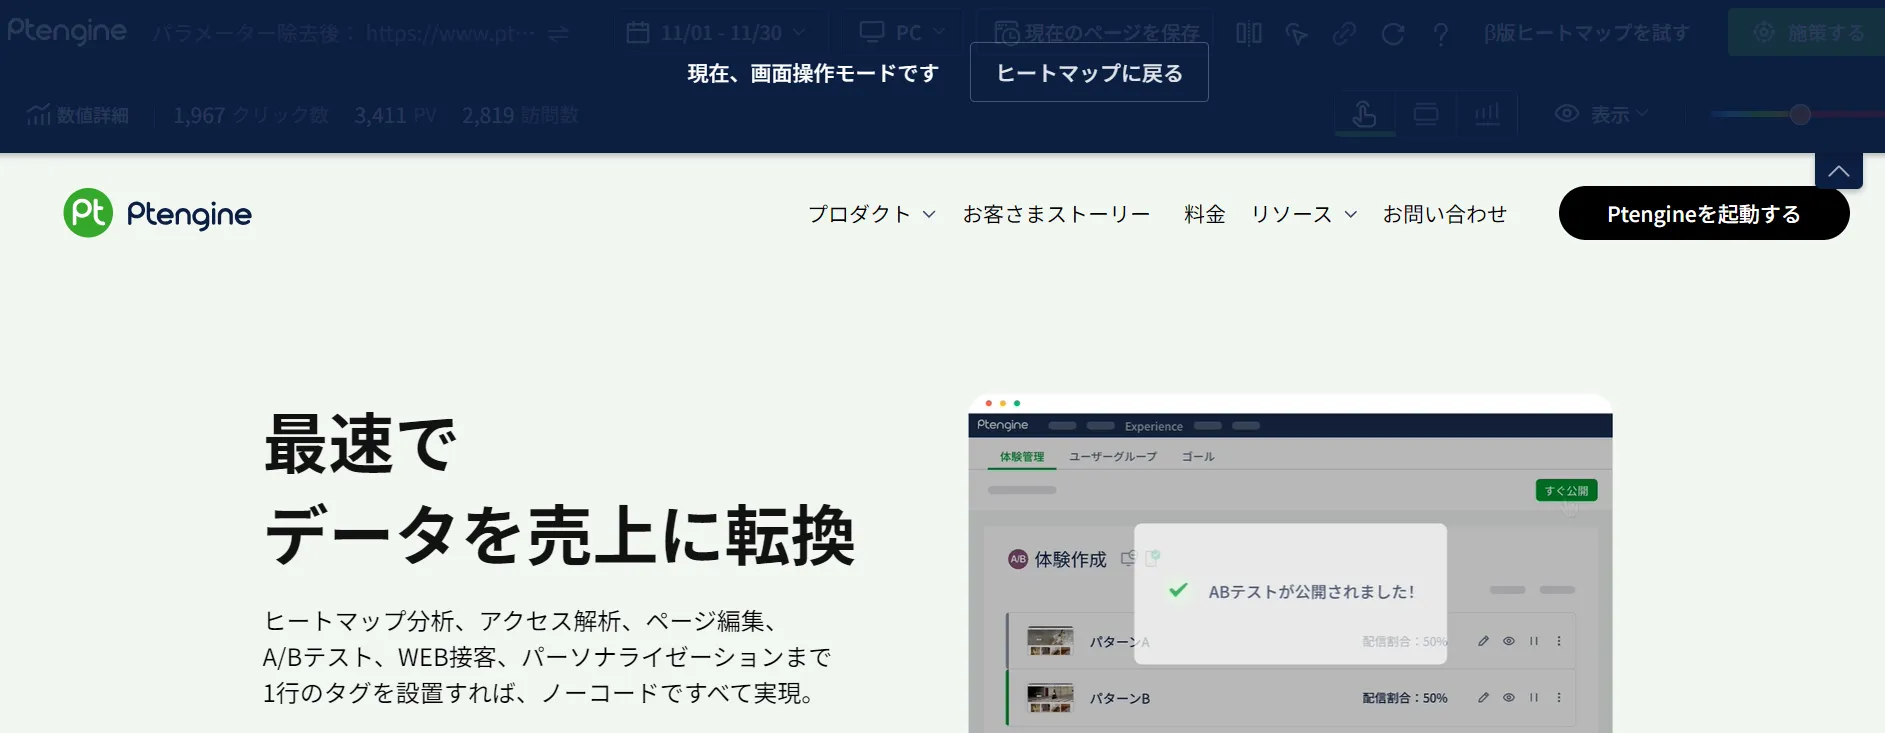Collapse the toolbar with the up chevron
Image resolution: width=1885 pixels, height=733 pixels.
[1838, 171]
